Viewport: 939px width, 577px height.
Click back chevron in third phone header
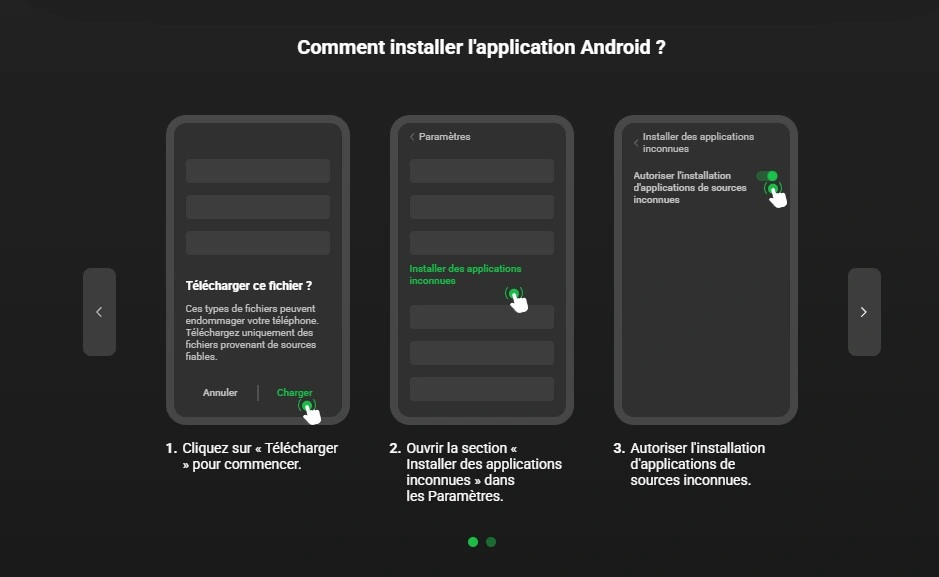tap(636, 143)
